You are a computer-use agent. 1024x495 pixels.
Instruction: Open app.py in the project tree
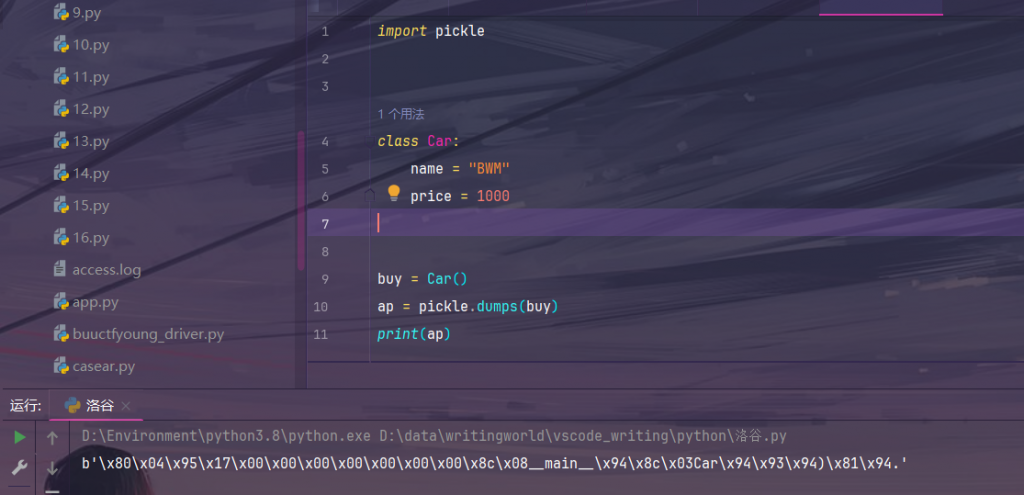coord(86,302)
